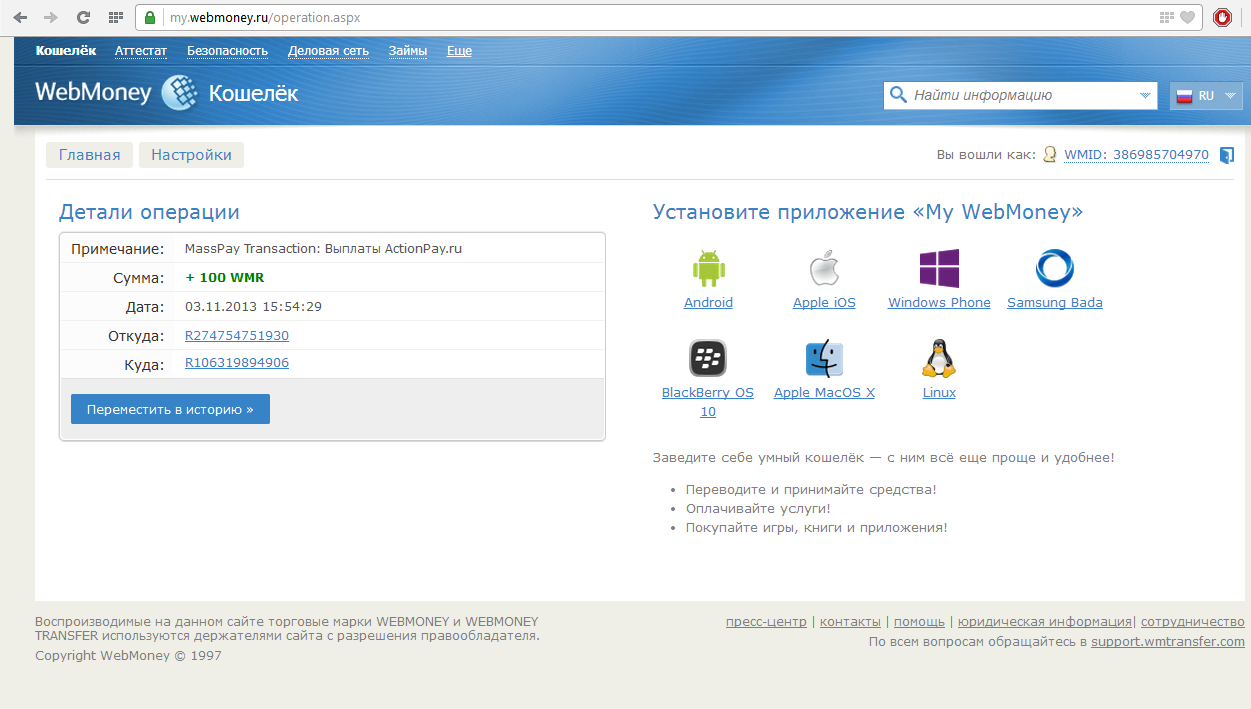Open the Займы top menu item
Viewport: 1251px width, 709px height.
pyautogui.click(x=407, y=51)
